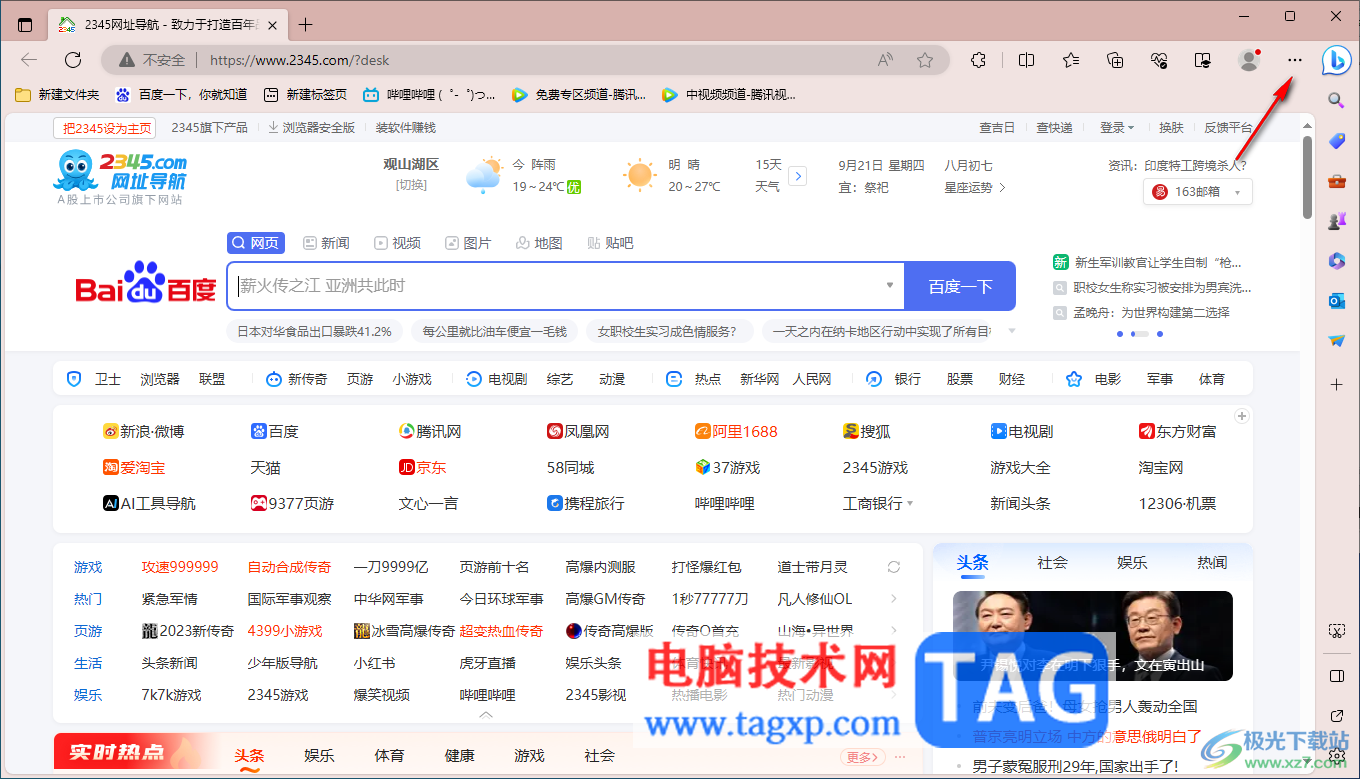The height and width of the screenshot is (779, 1360).
Task: Open the sidebar Games chess icon
Action: (x=1337, y=221)
